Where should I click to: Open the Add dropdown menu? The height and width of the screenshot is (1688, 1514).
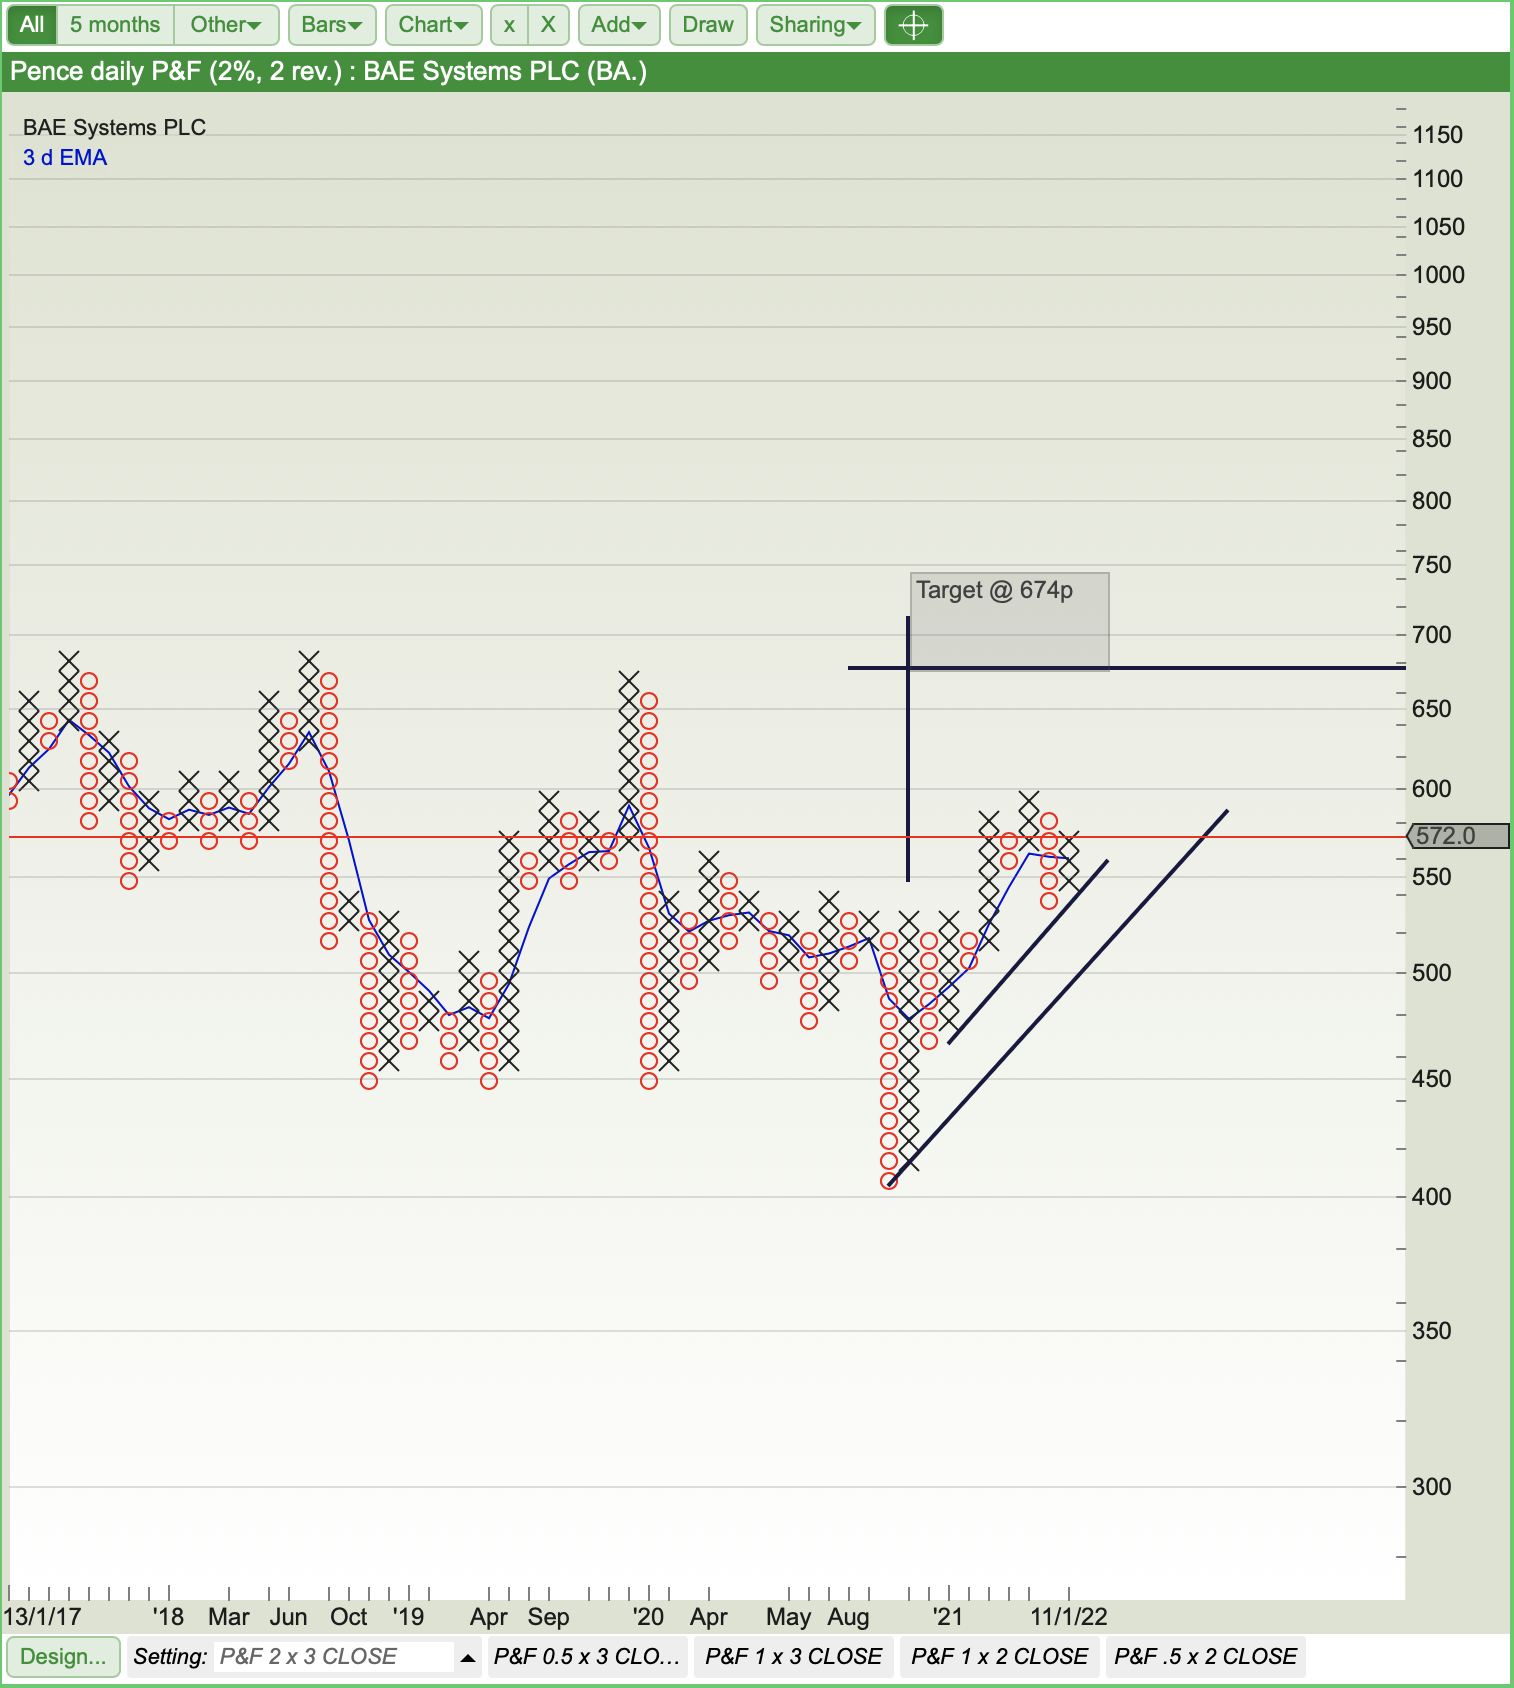point(619,25)
